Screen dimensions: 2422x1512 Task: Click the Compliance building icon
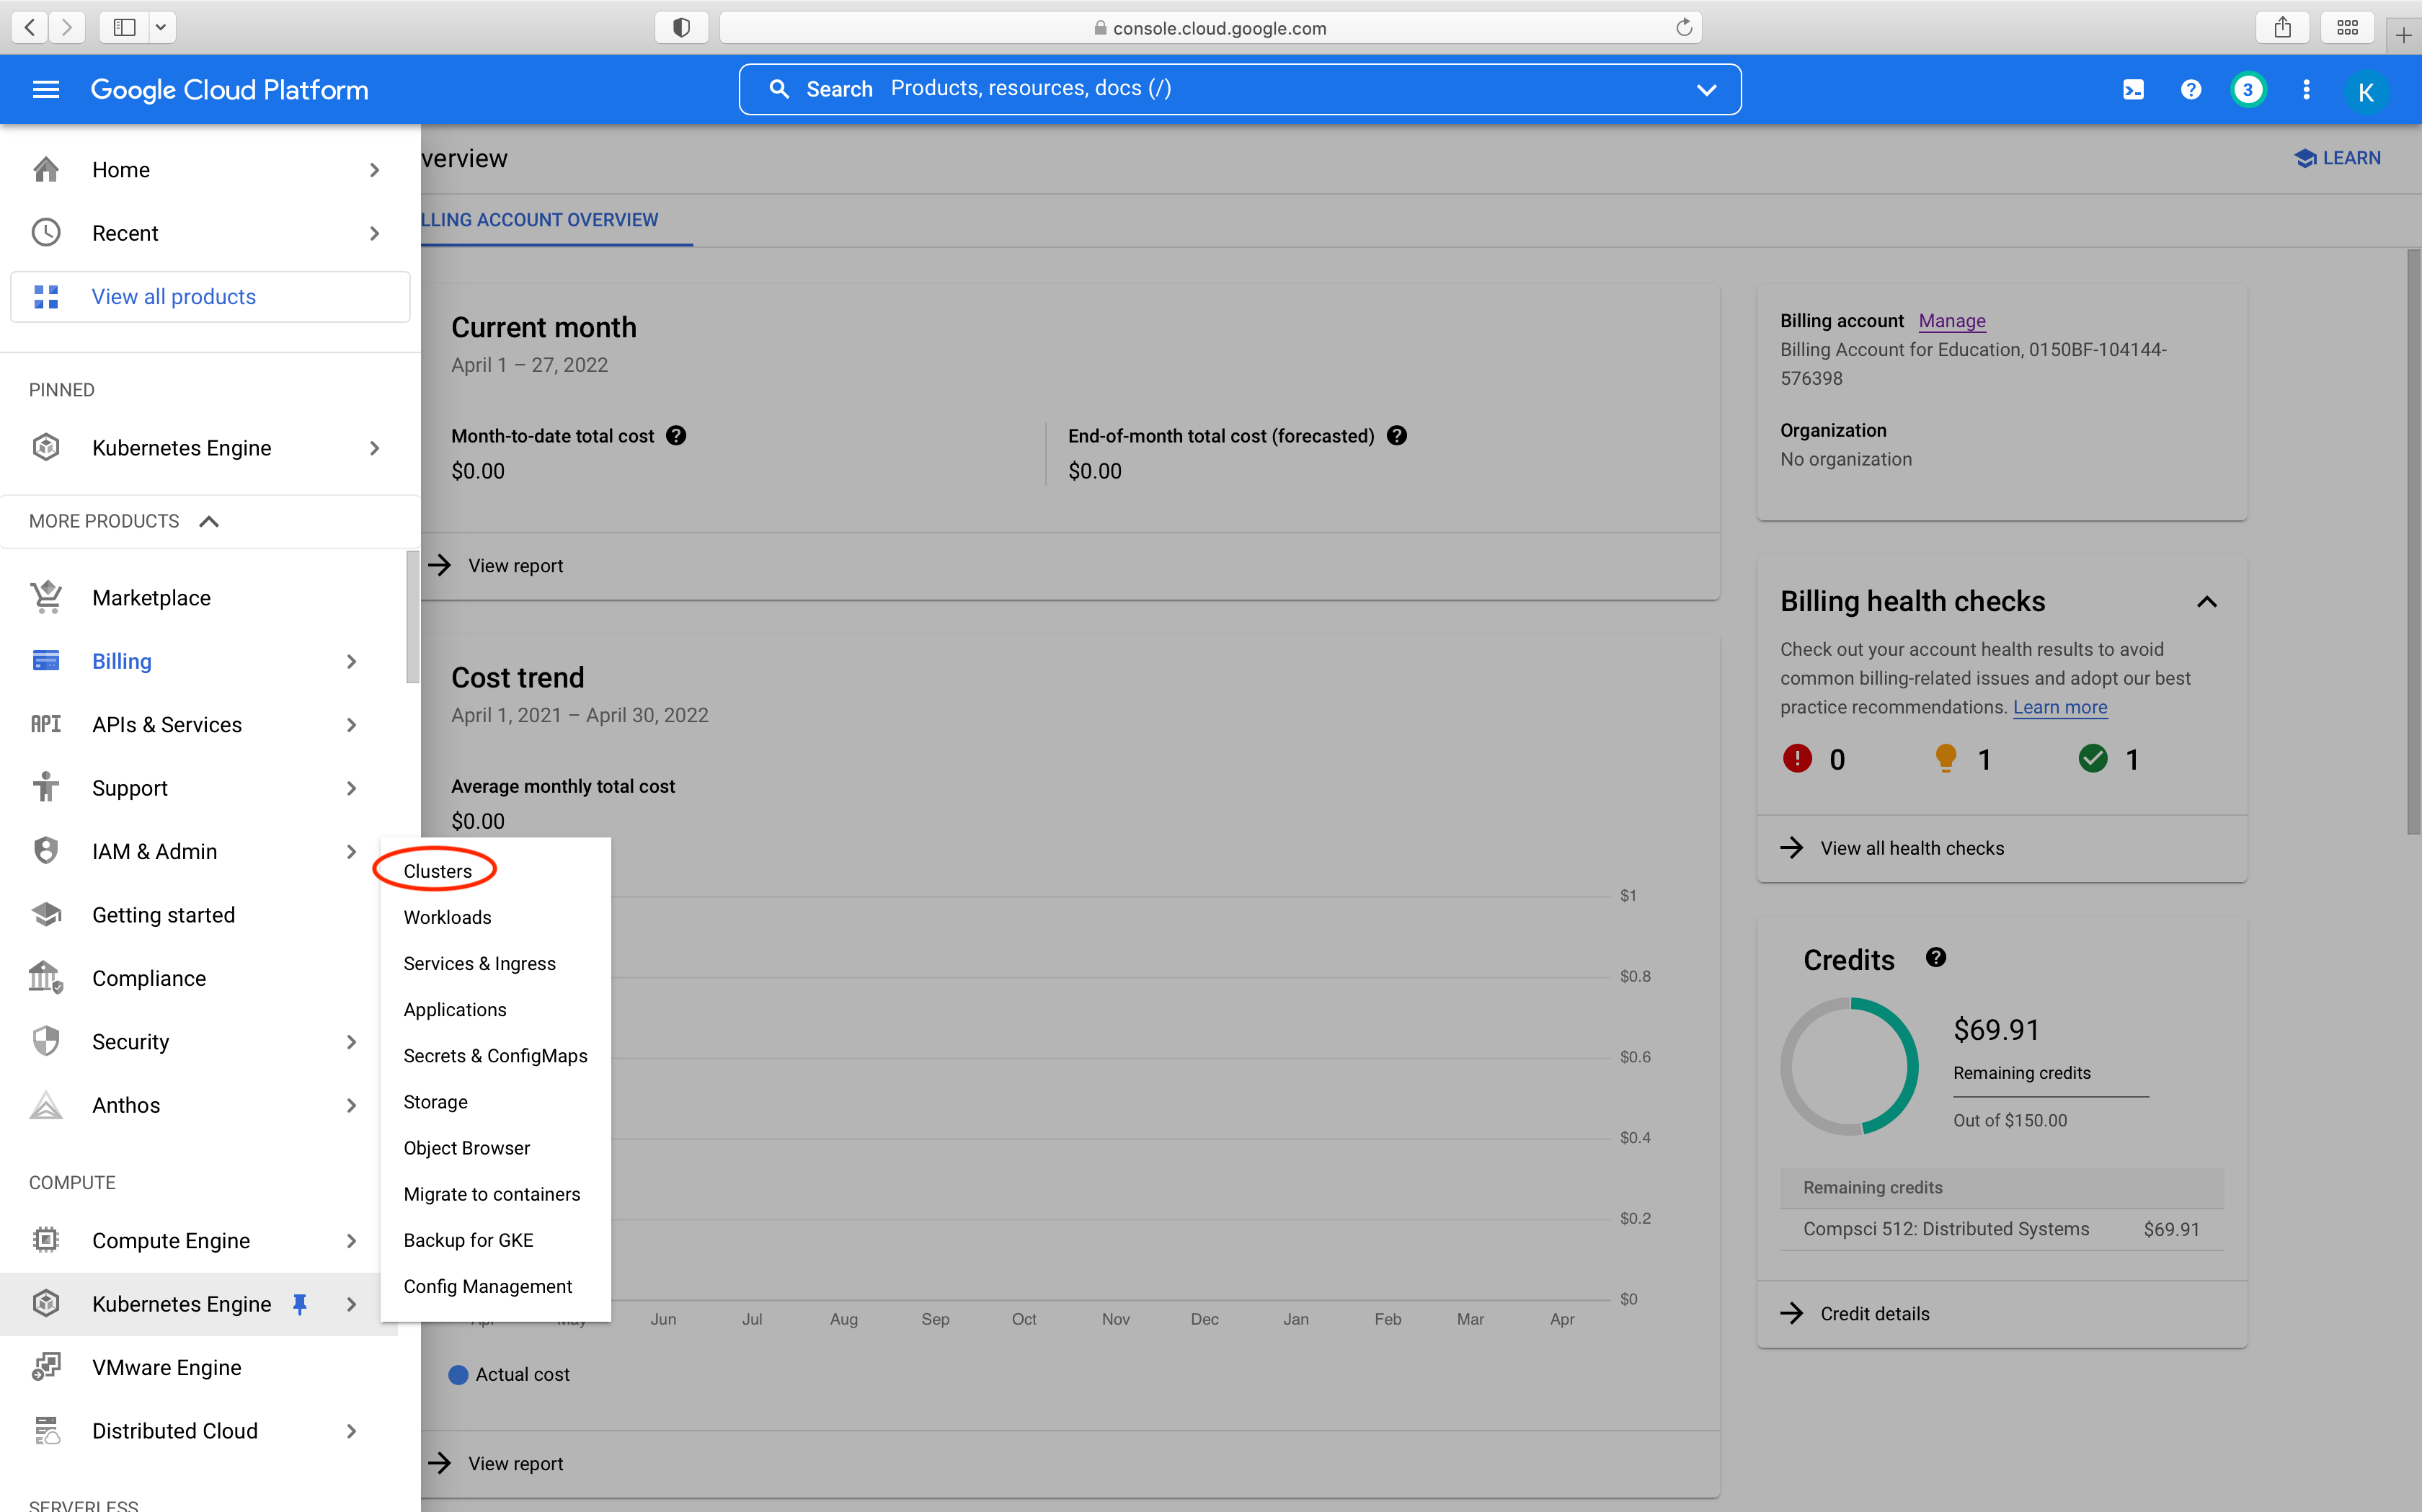click(x=46, y=977)
